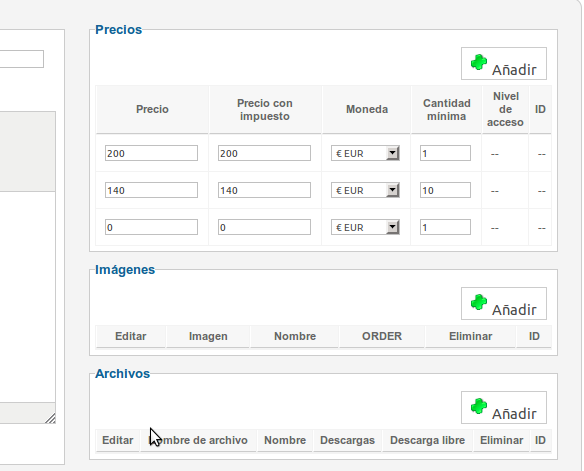This screenshot has width=584, height=471.
Task: Click the Cantidad mínima field in last price row
Action: [x=445, y=227]
